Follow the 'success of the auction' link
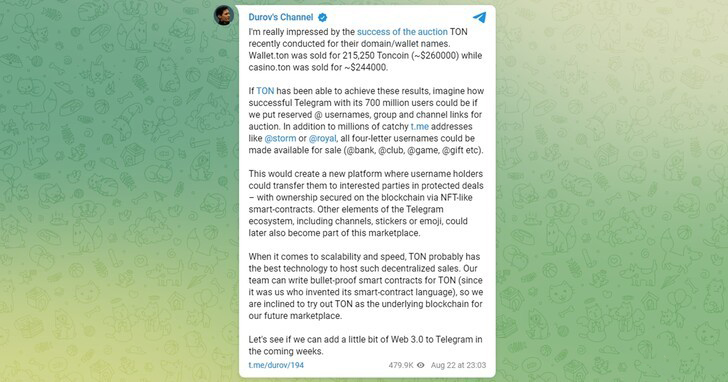The height and width of the screenshot is (382, 728). pos(402,32)
